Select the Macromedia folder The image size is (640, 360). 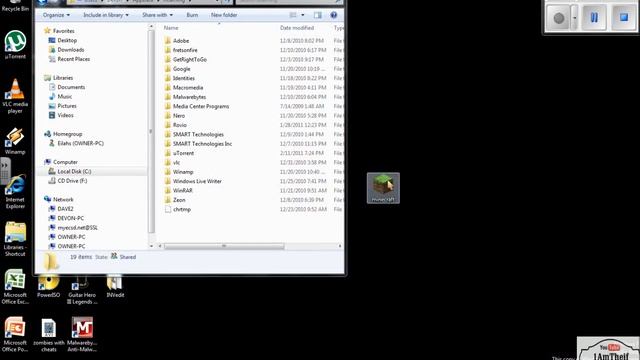coord(188,88)
